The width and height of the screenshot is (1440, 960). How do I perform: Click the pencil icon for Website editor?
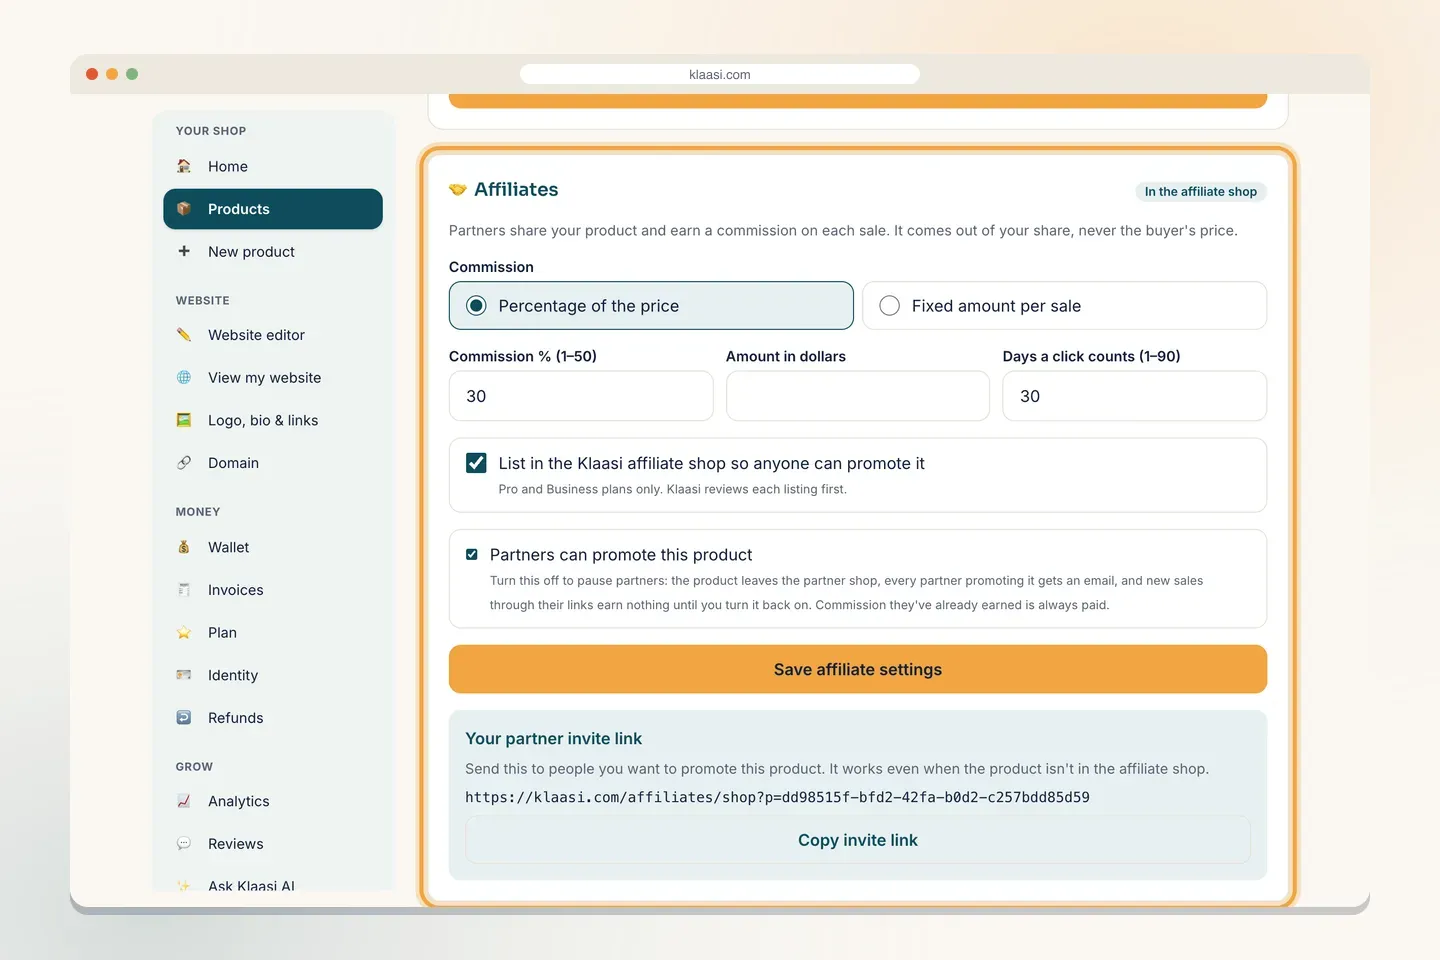(184, 335)
